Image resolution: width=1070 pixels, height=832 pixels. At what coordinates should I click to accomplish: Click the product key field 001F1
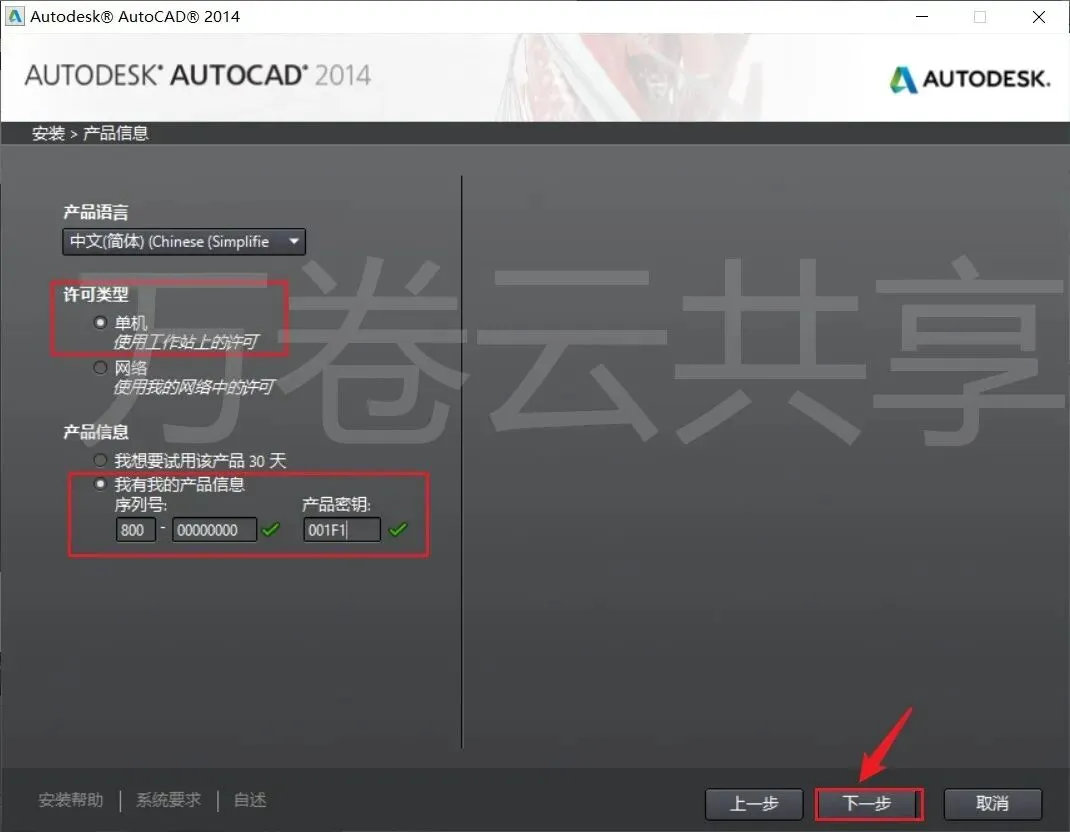pos(342,530)
